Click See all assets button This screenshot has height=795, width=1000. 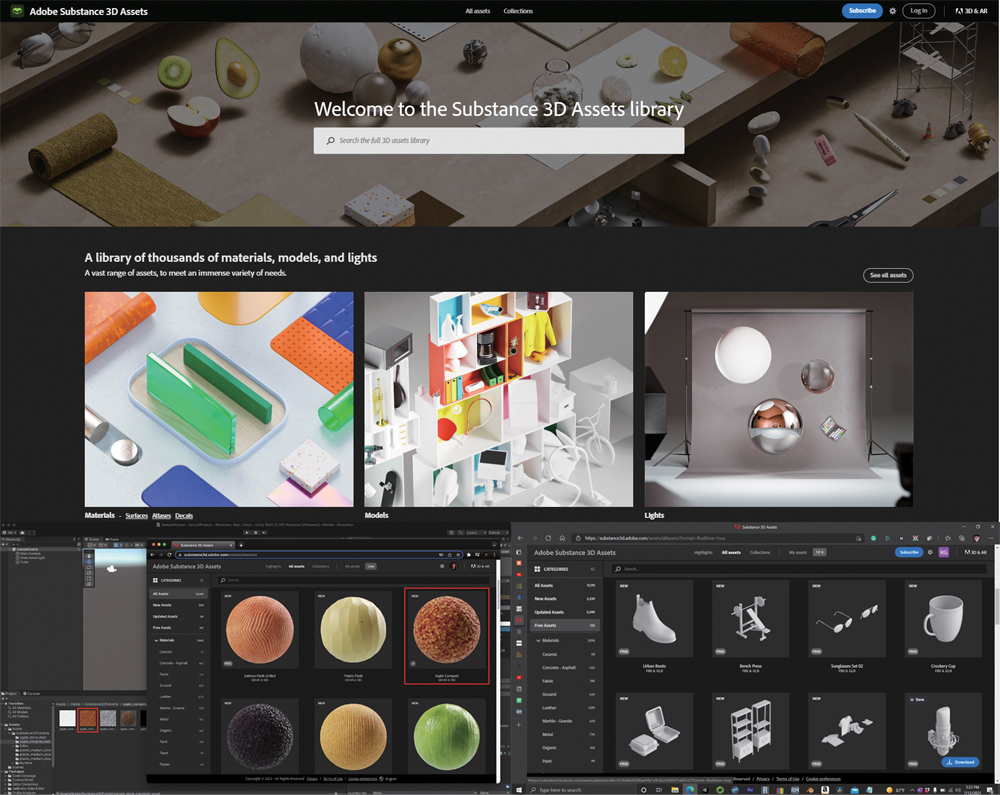(888, 275)
